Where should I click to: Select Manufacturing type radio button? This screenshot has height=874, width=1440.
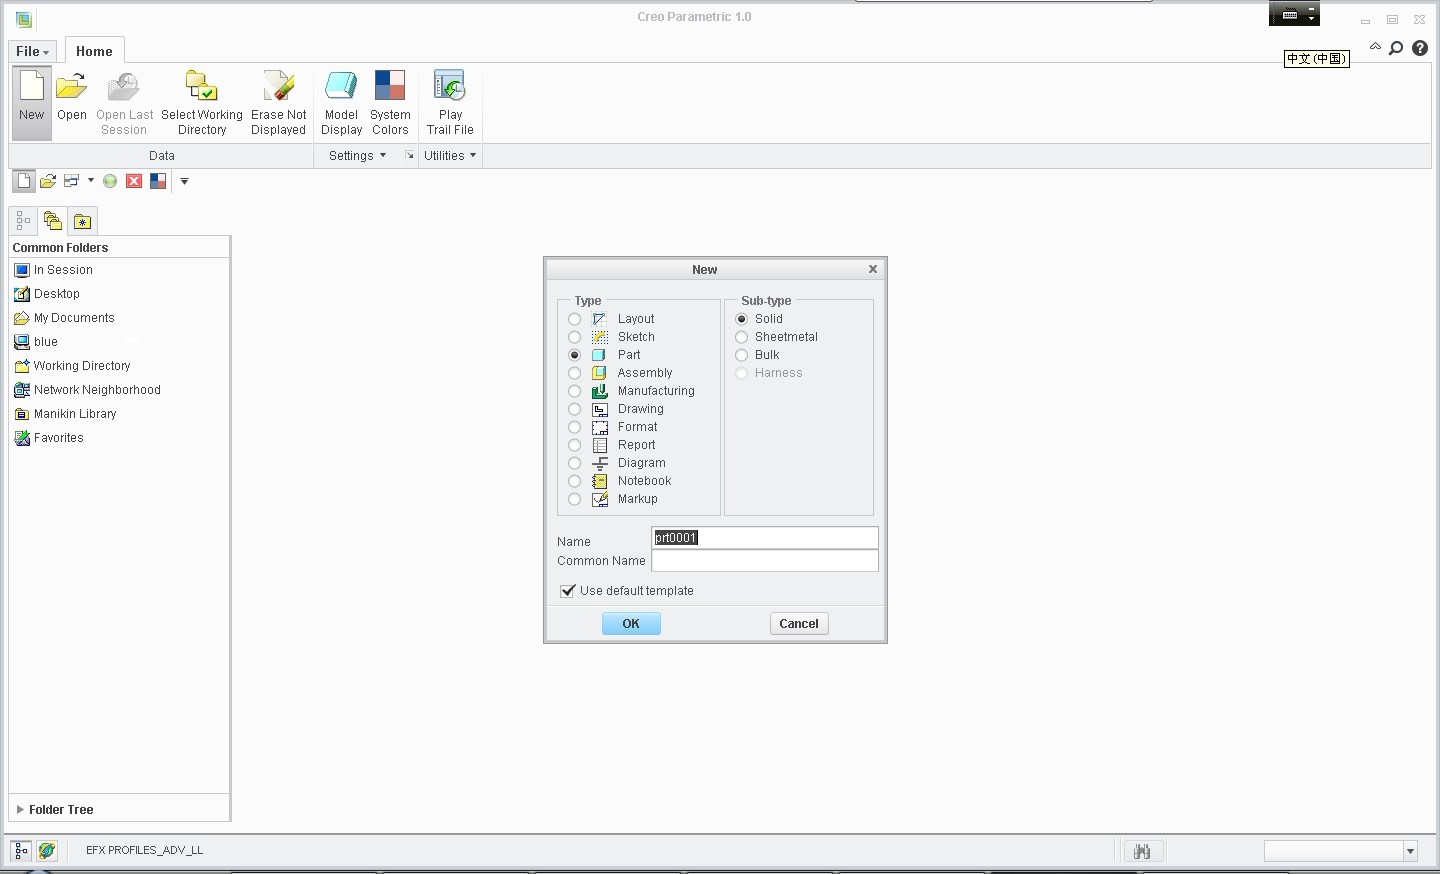574,391
